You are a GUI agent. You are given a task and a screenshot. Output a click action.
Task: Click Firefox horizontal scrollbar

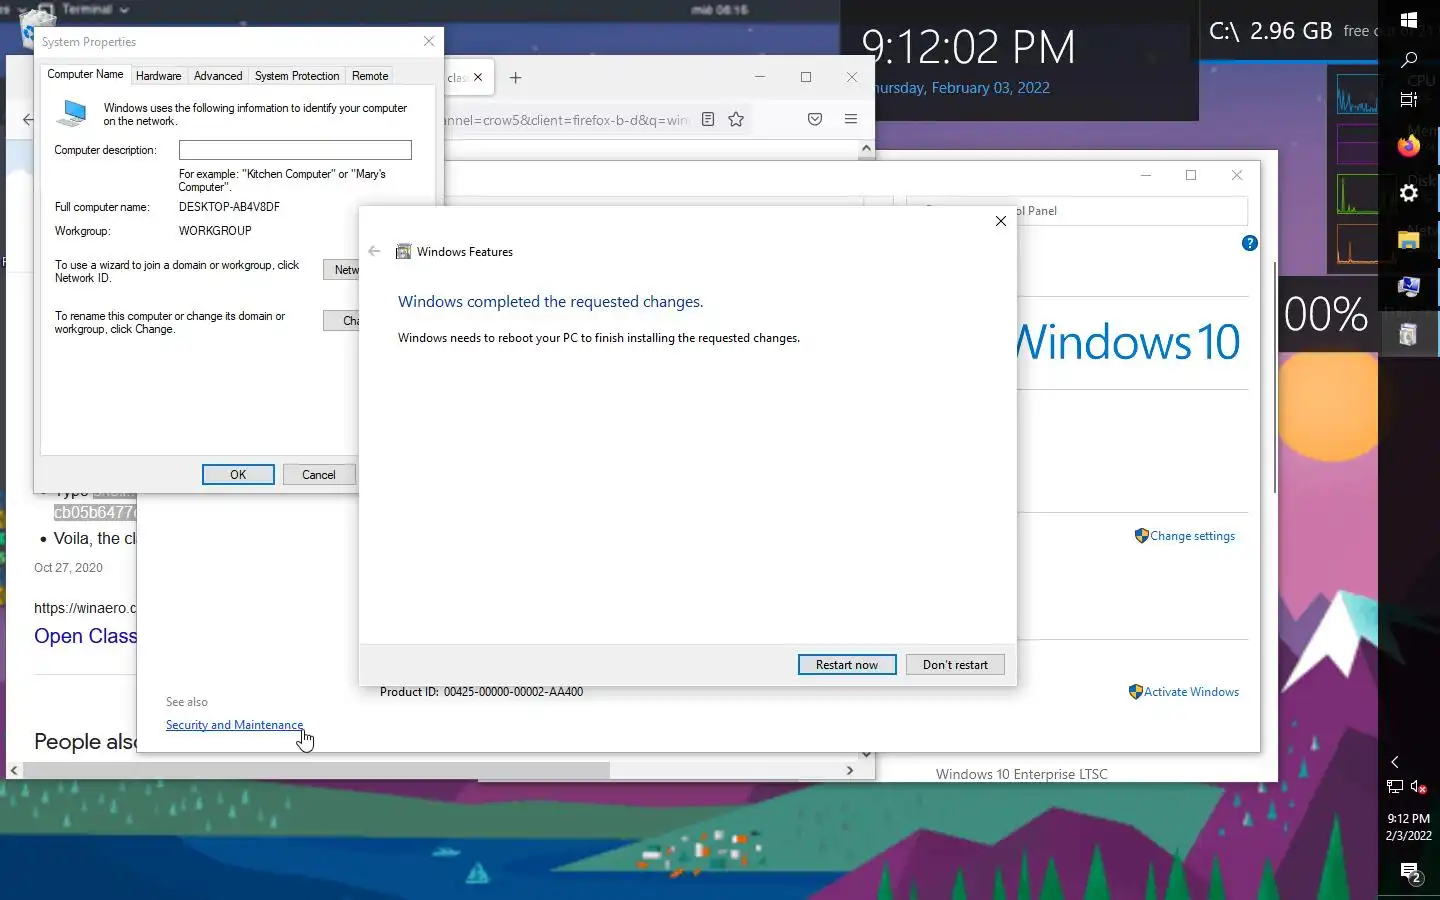tap(316, 770)
